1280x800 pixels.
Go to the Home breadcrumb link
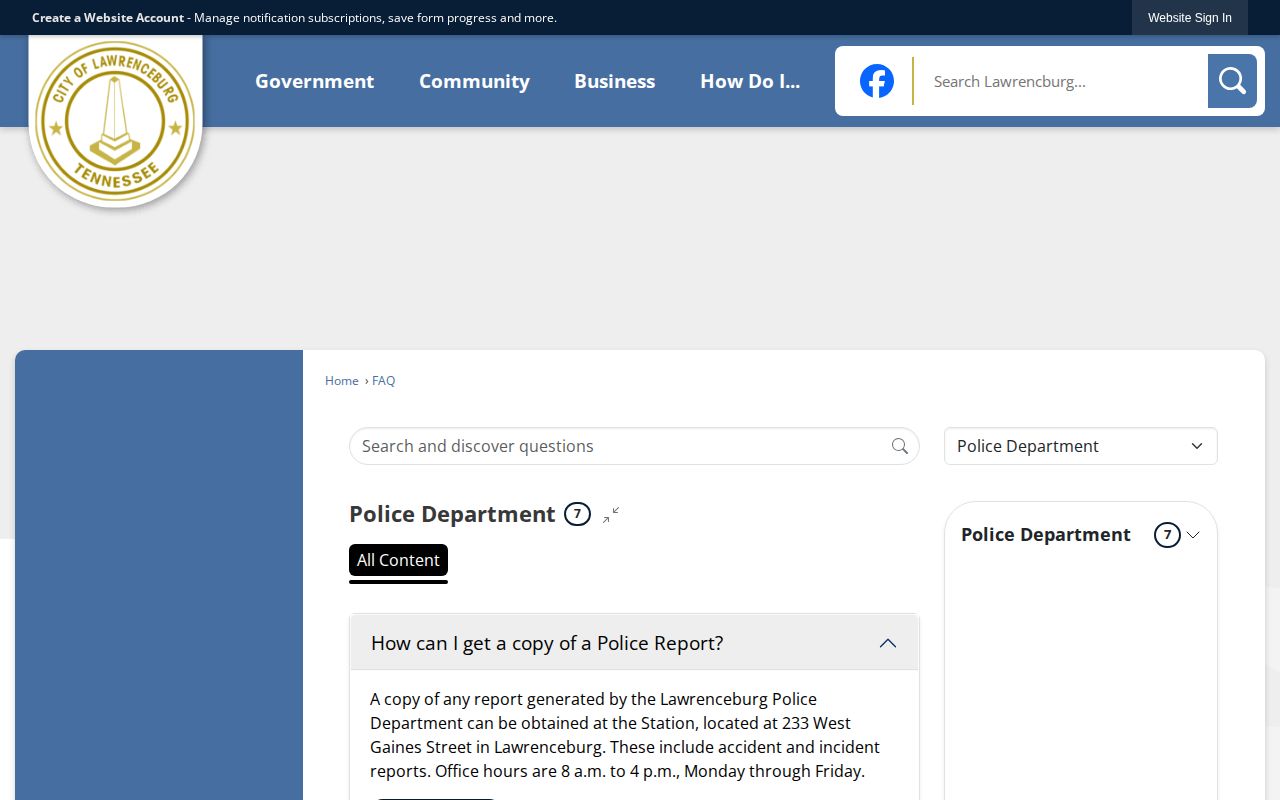[342, 381]
